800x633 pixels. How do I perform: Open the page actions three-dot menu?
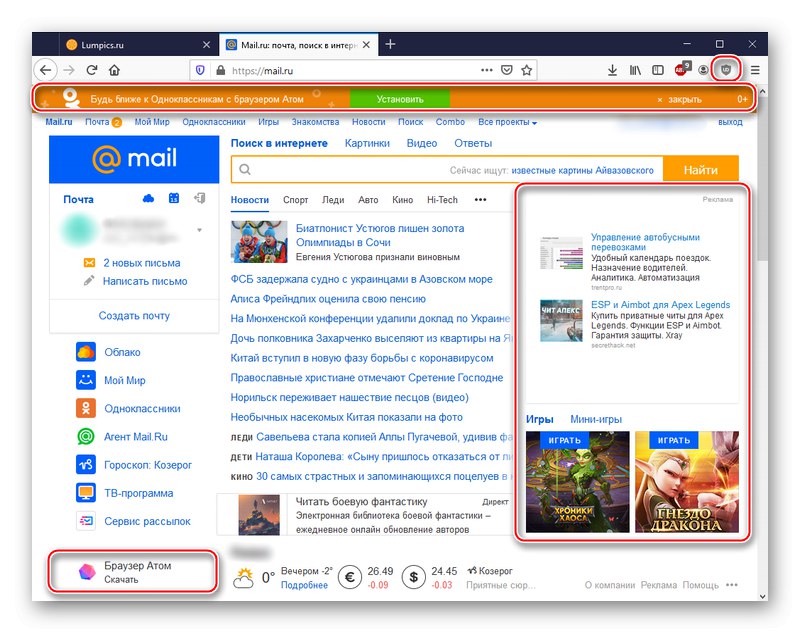pyautogui.click(x=487, y=70)
